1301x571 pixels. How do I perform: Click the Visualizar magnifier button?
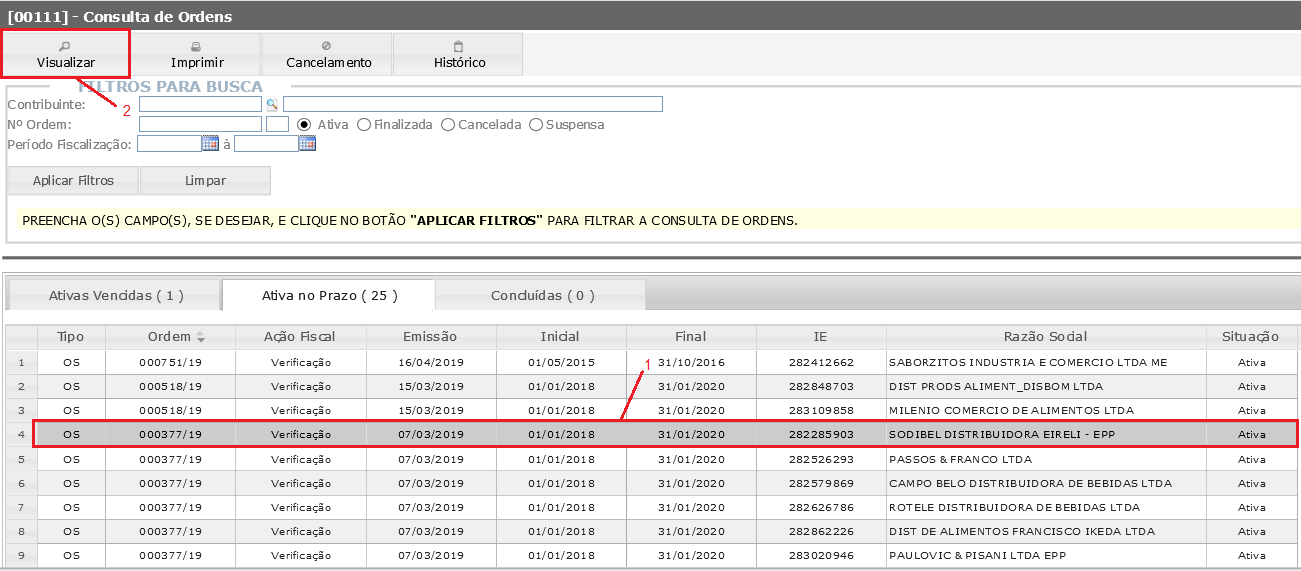[x=66, y=54]
